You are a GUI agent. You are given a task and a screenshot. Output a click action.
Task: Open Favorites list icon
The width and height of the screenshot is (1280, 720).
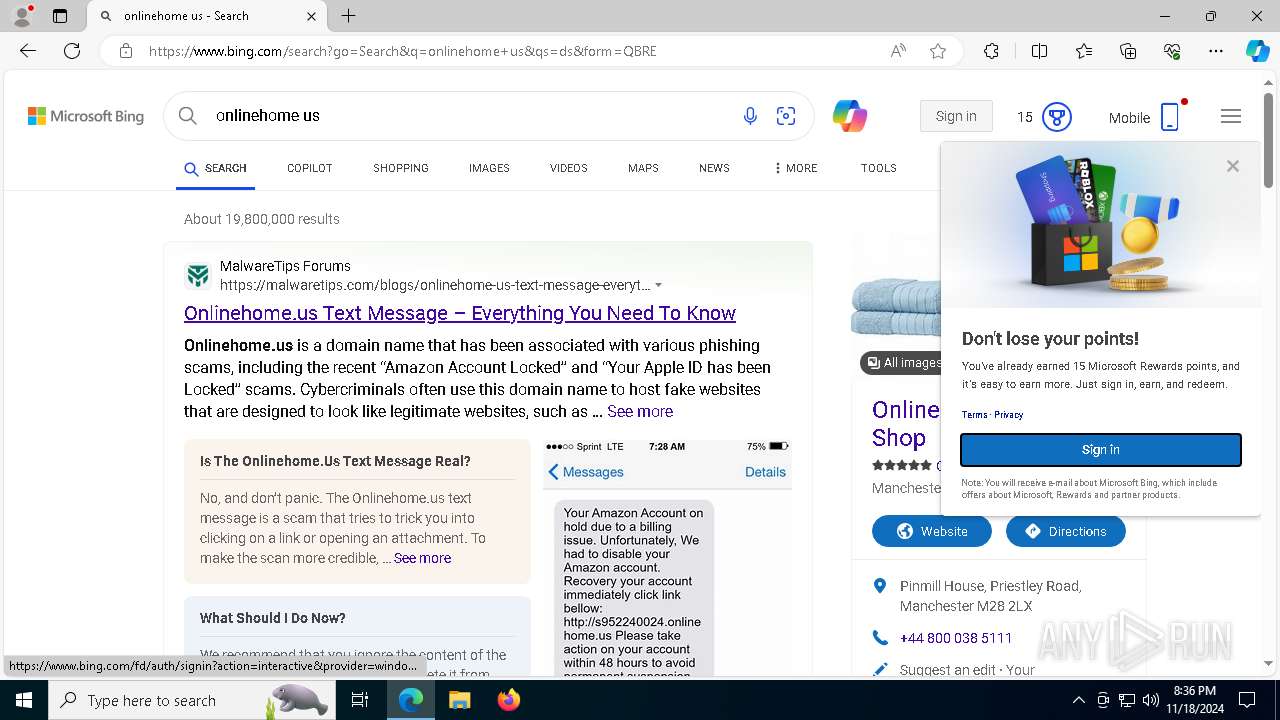coord(1084,51)
